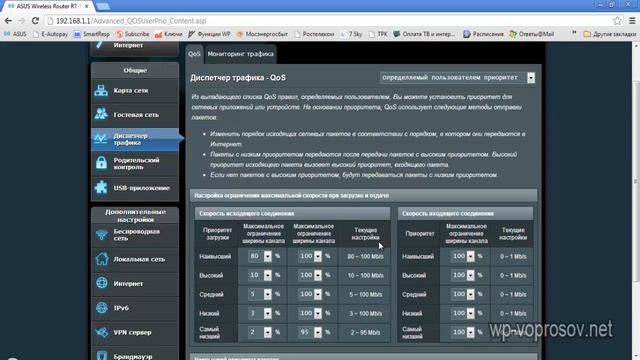Reload the router page
This screenshot has height=360, width=640.
tap(35, 20)
